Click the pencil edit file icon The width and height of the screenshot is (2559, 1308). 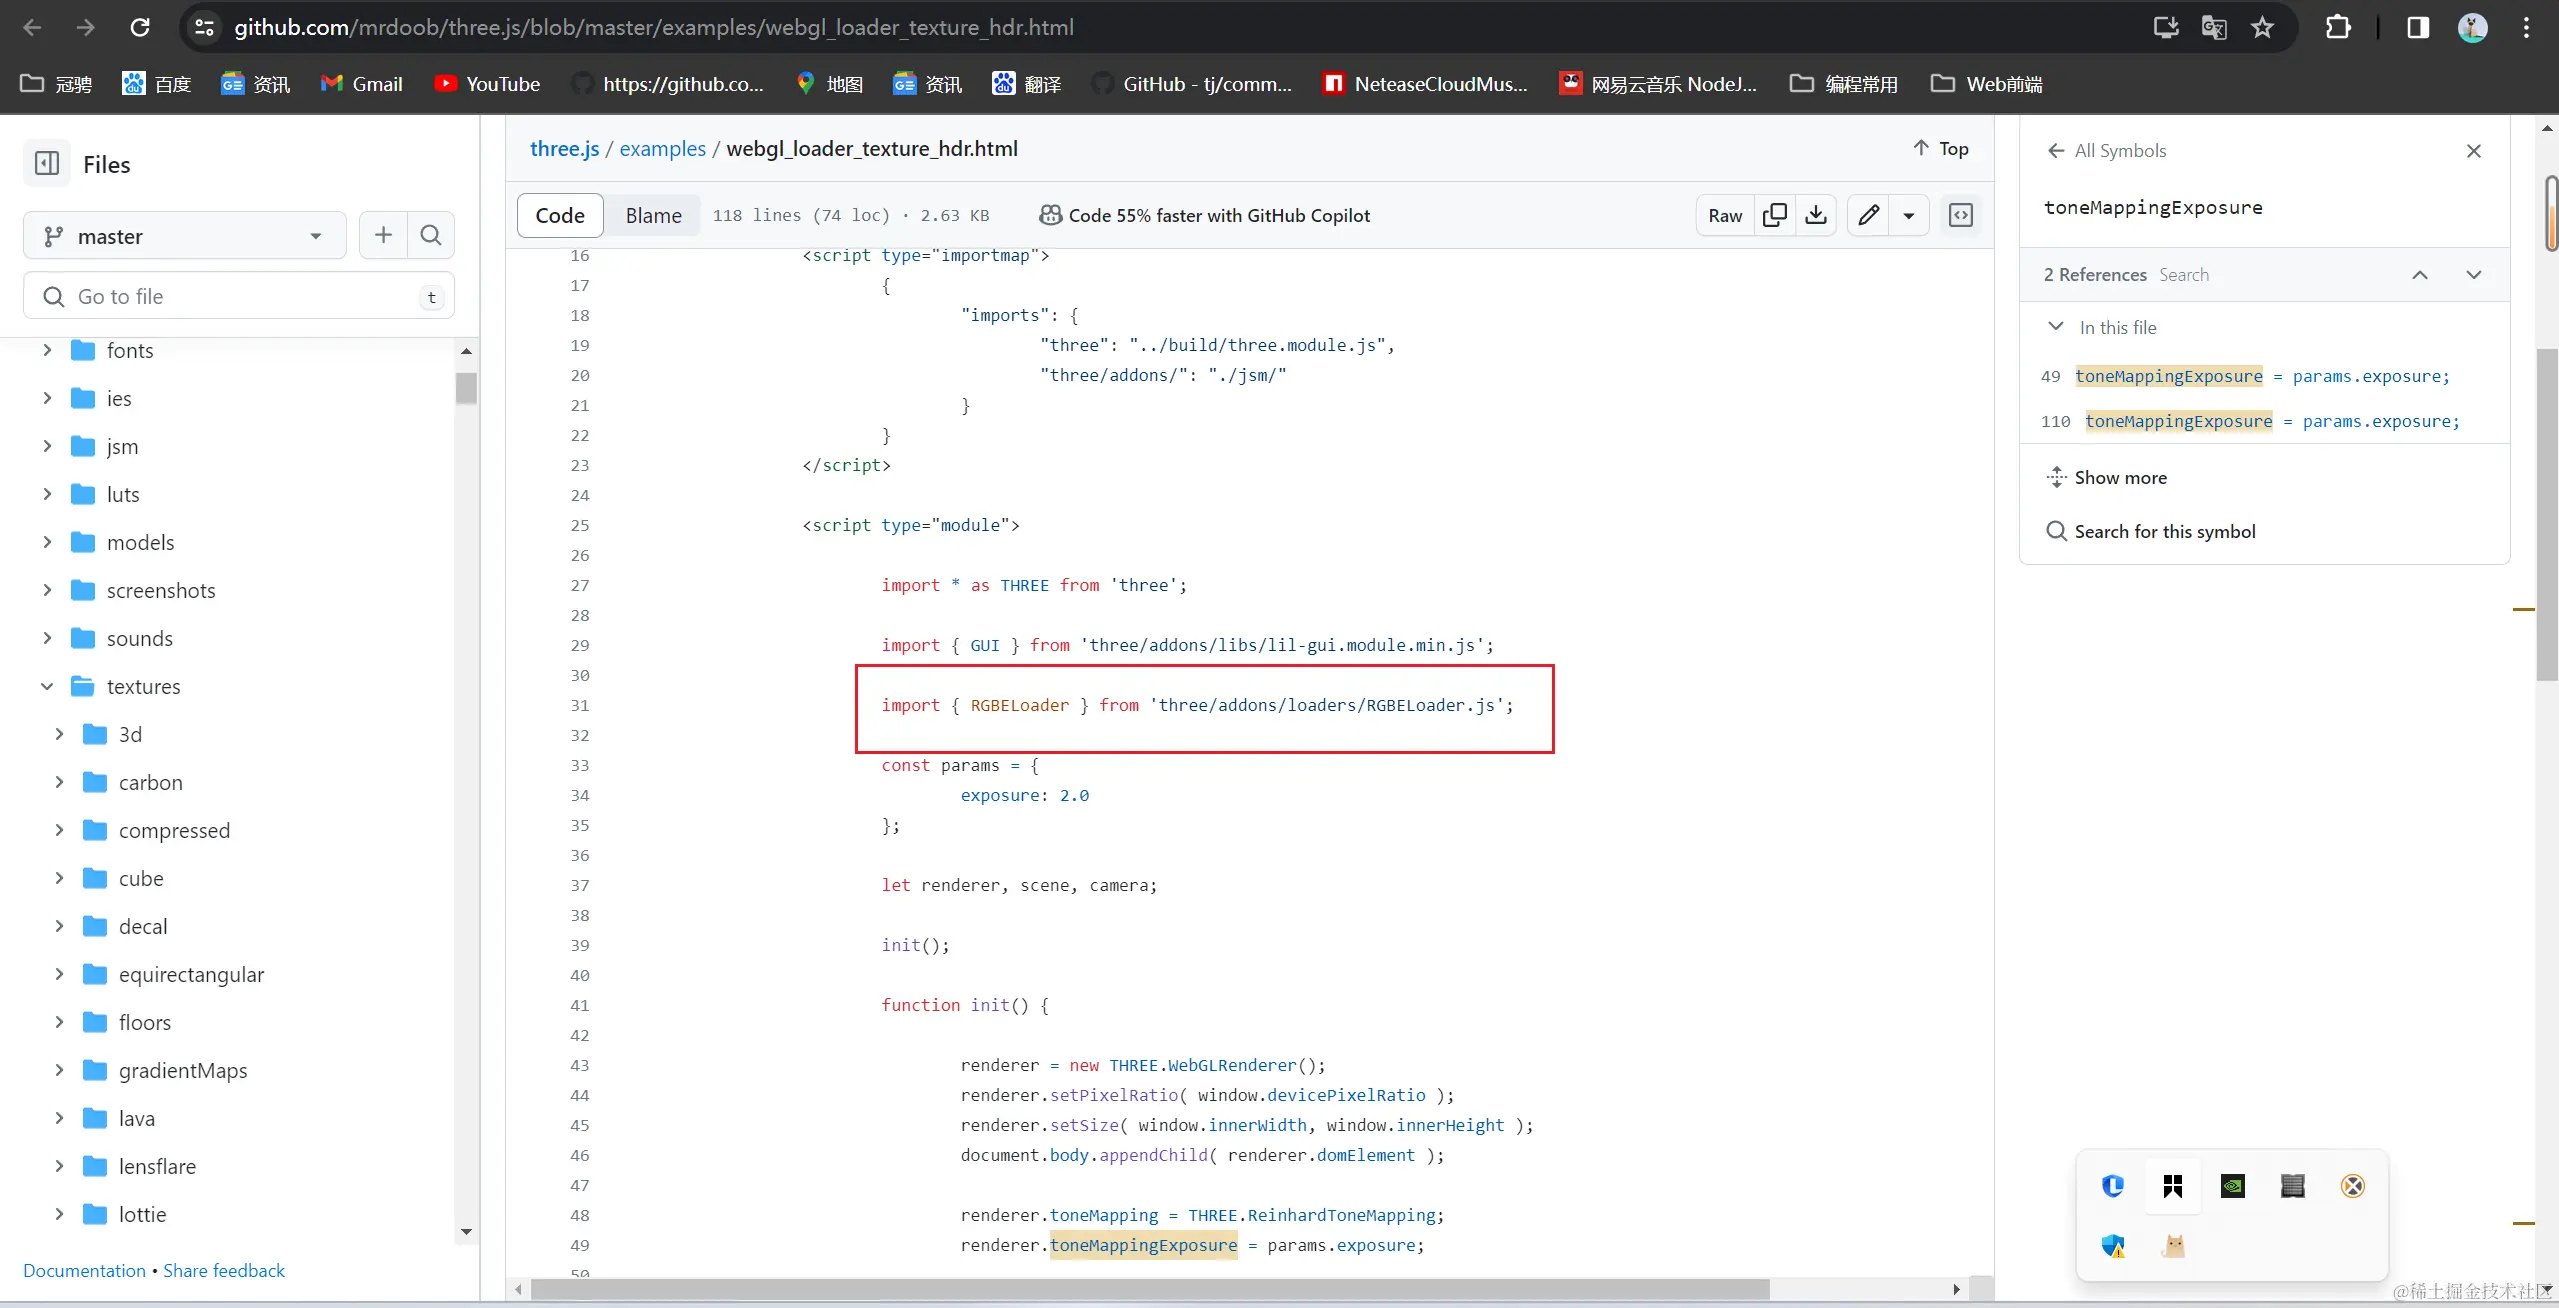1868,215
